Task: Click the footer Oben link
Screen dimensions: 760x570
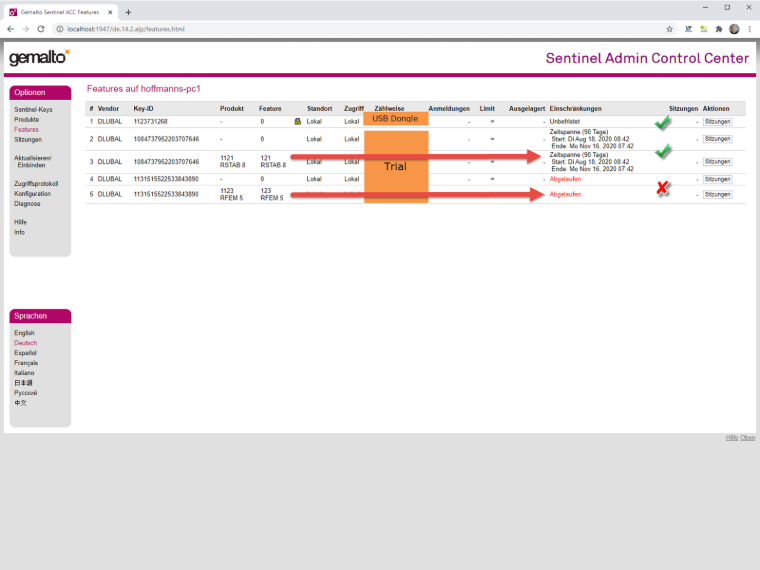Action: coord(747,438)
